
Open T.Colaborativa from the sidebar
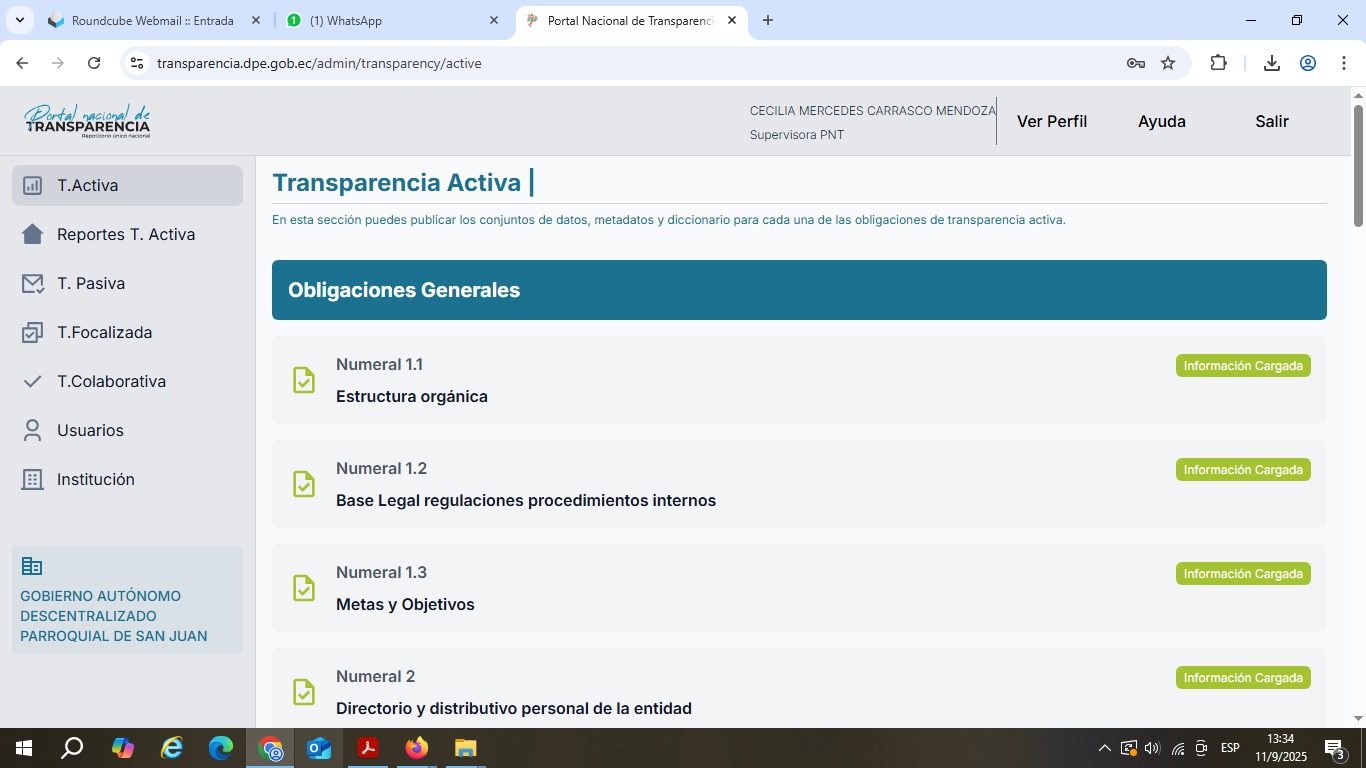click(111, 382)
